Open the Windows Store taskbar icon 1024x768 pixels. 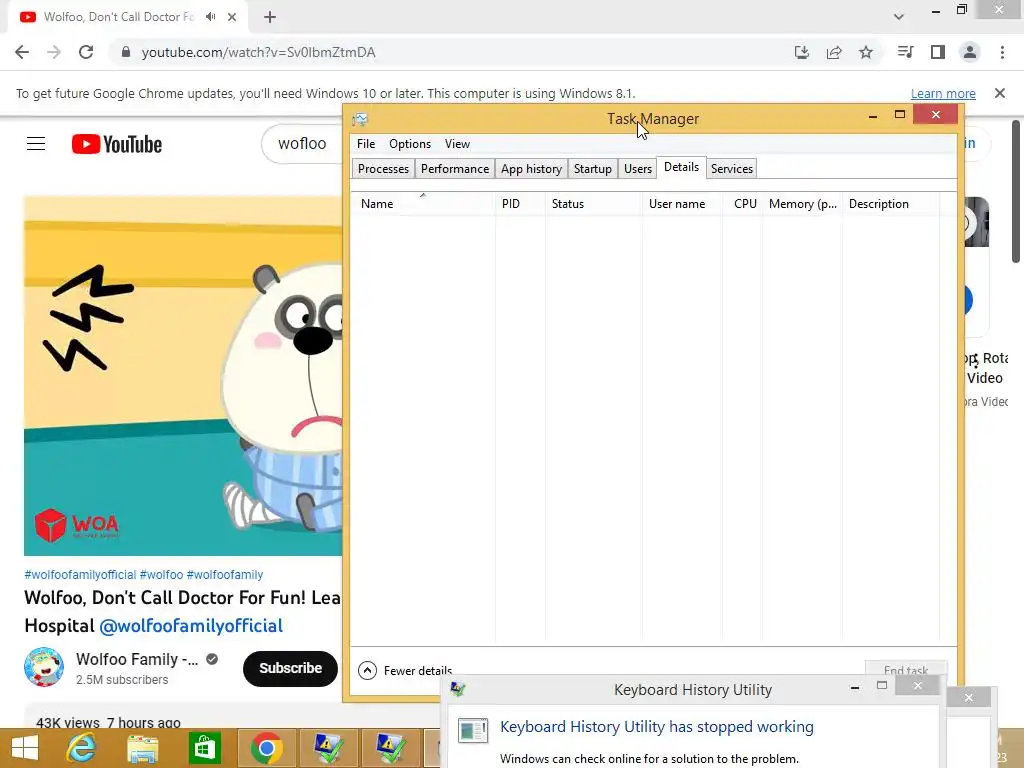(x=204, y=748)
